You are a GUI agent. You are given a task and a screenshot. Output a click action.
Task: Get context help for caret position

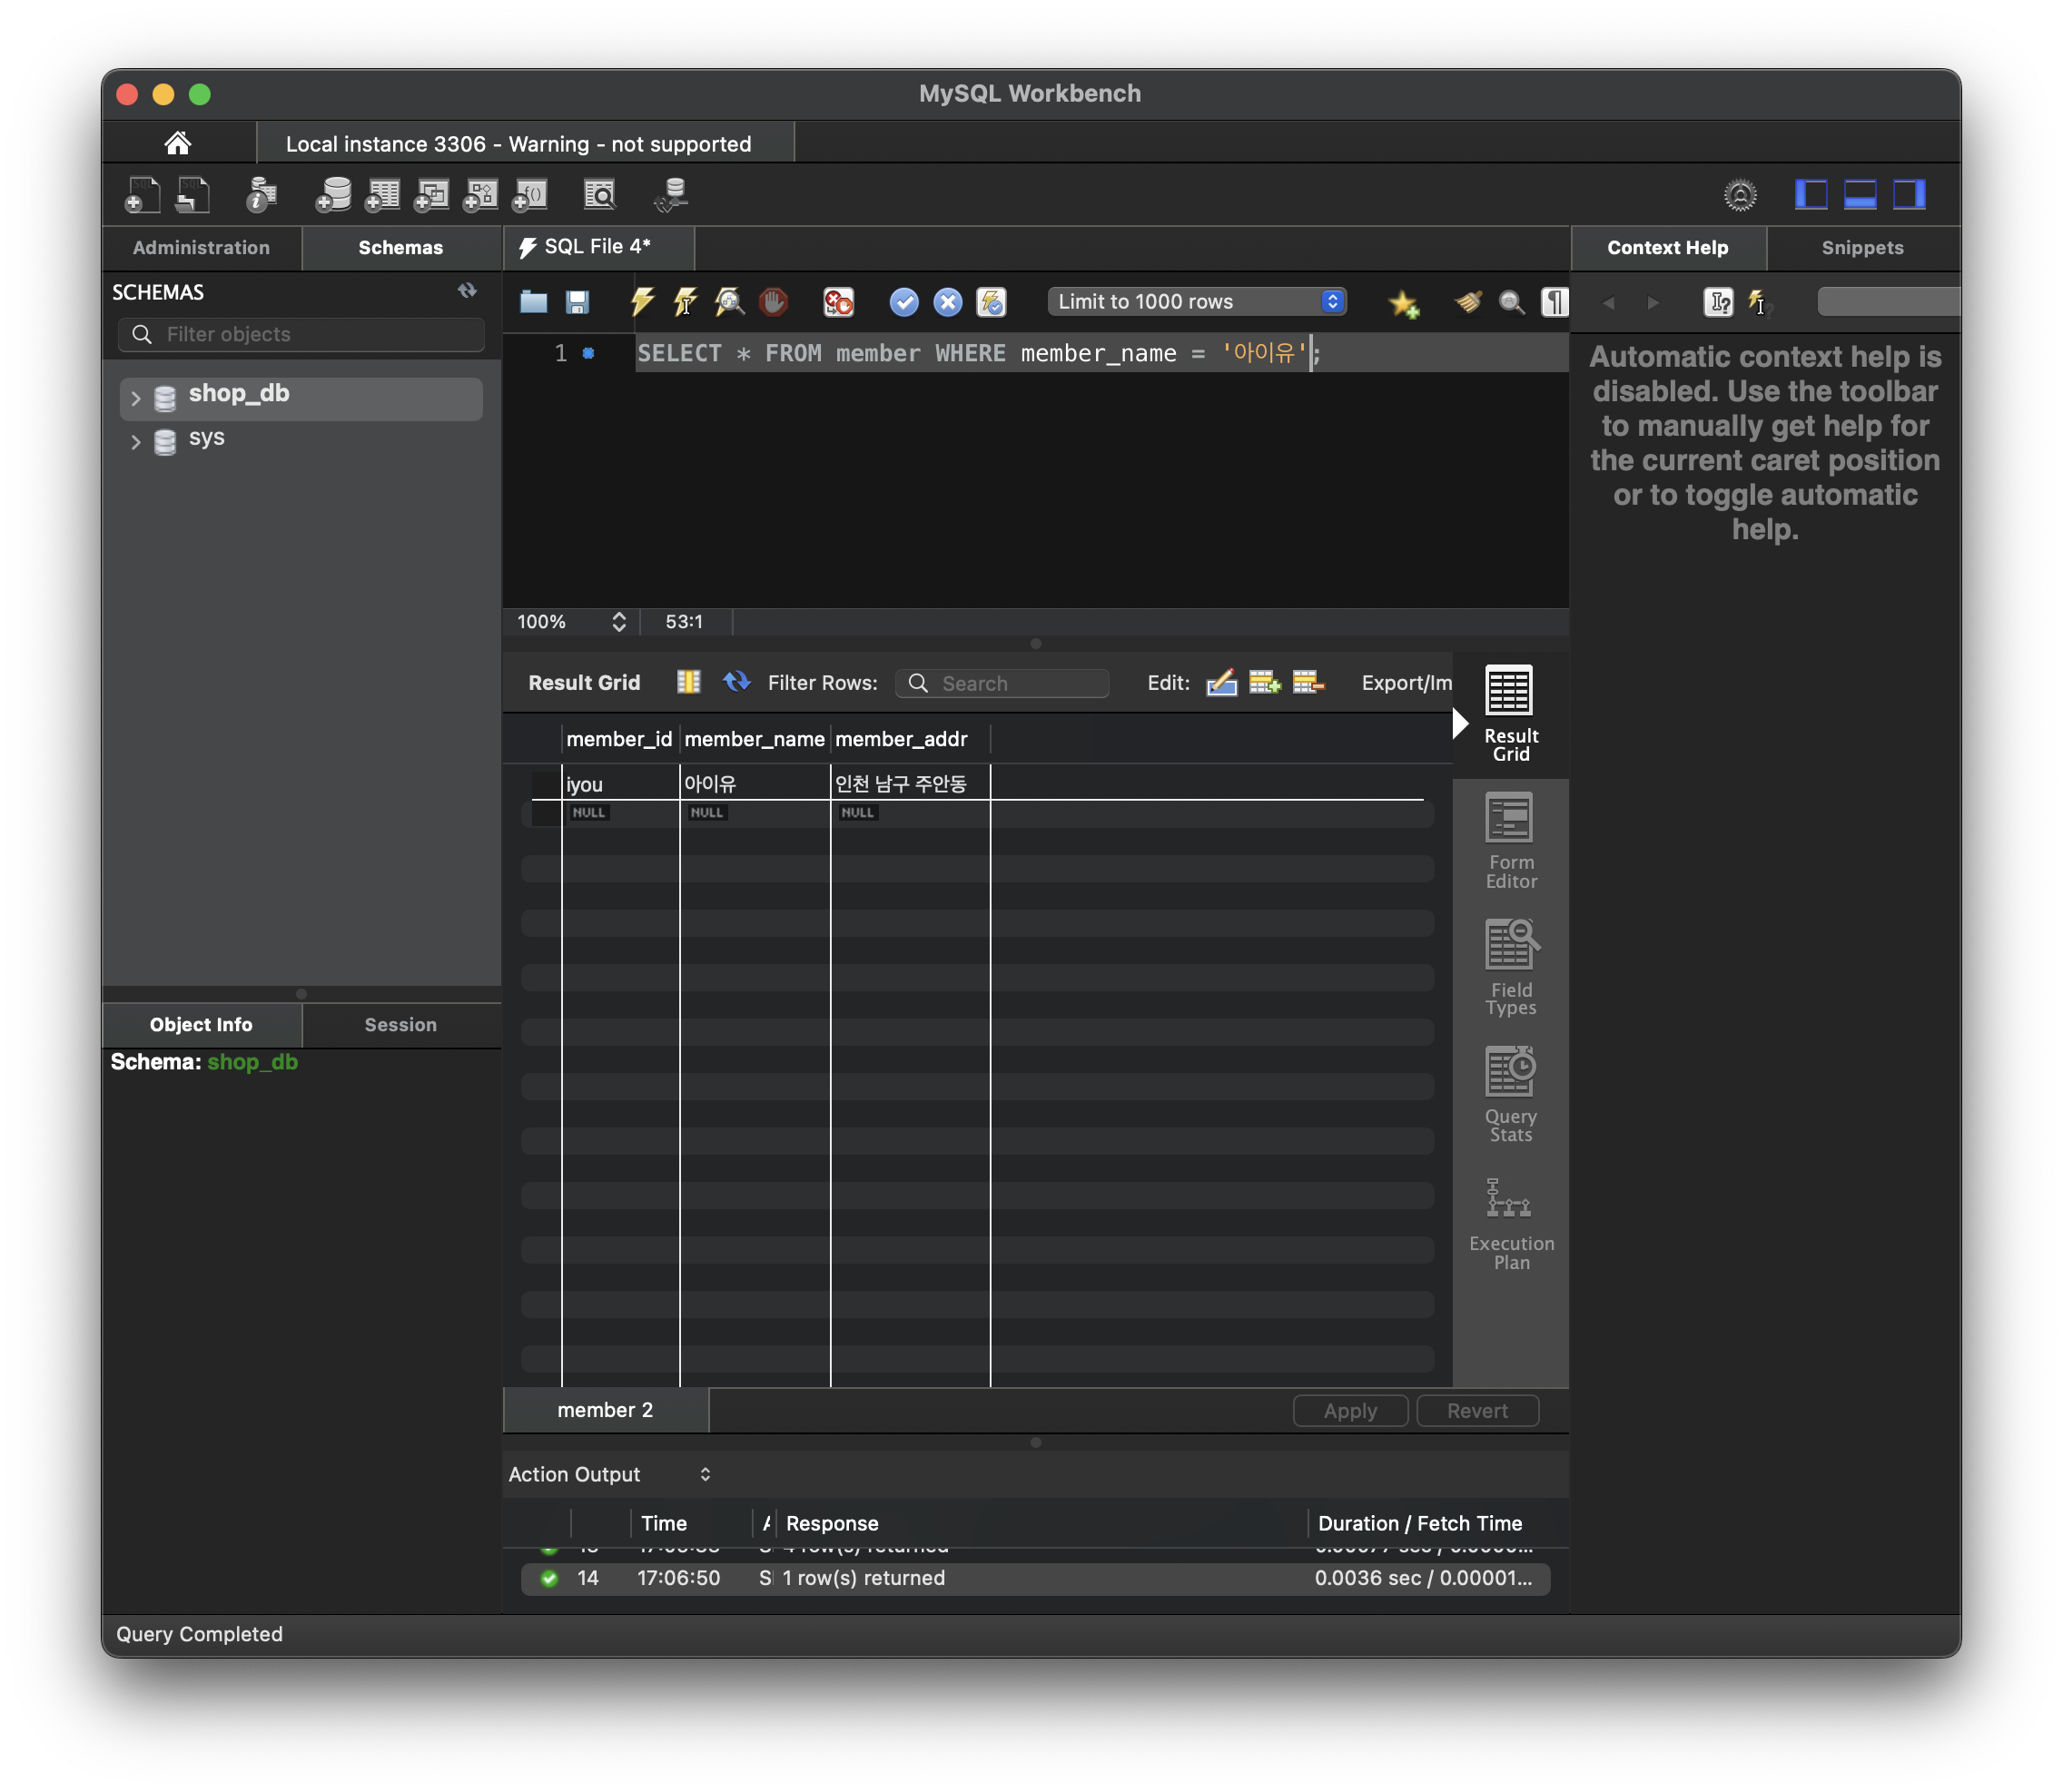pos(1719,301)
